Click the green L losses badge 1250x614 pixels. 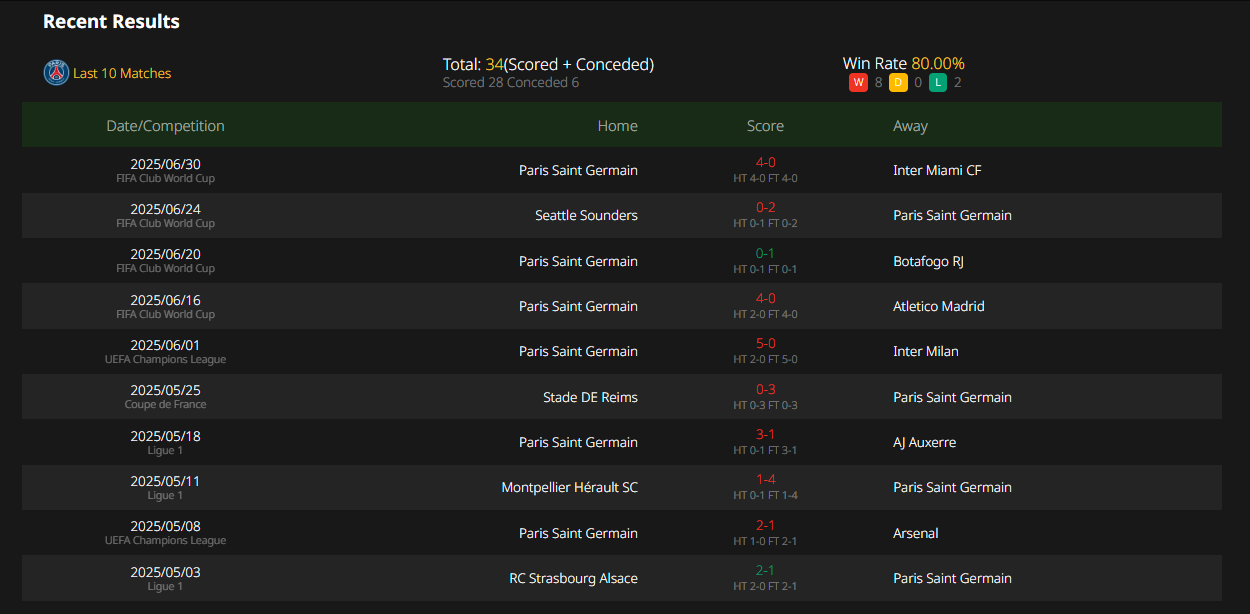pyautogui.click(x=937, y=83)
